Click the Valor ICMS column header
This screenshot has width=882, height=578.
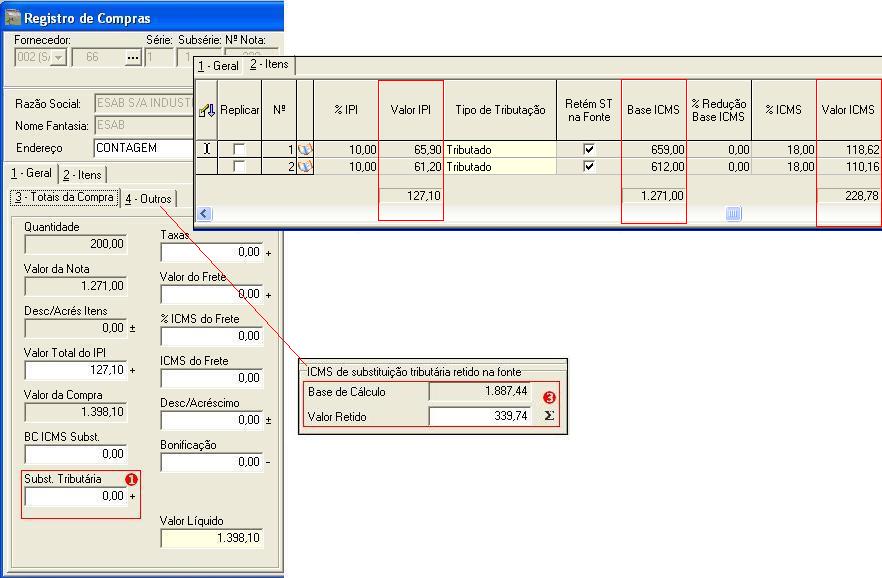[848, 110]
